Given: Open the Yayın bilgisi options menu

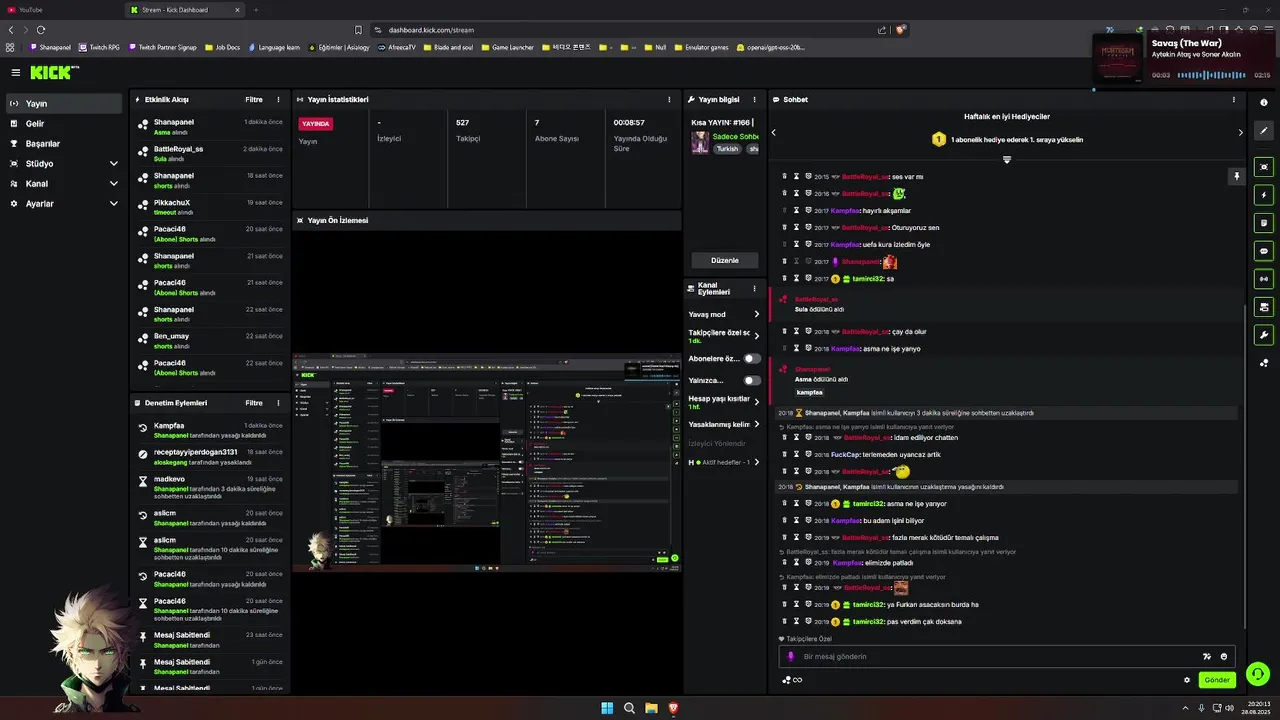Looking at the screenshot, I should point(753,99).
